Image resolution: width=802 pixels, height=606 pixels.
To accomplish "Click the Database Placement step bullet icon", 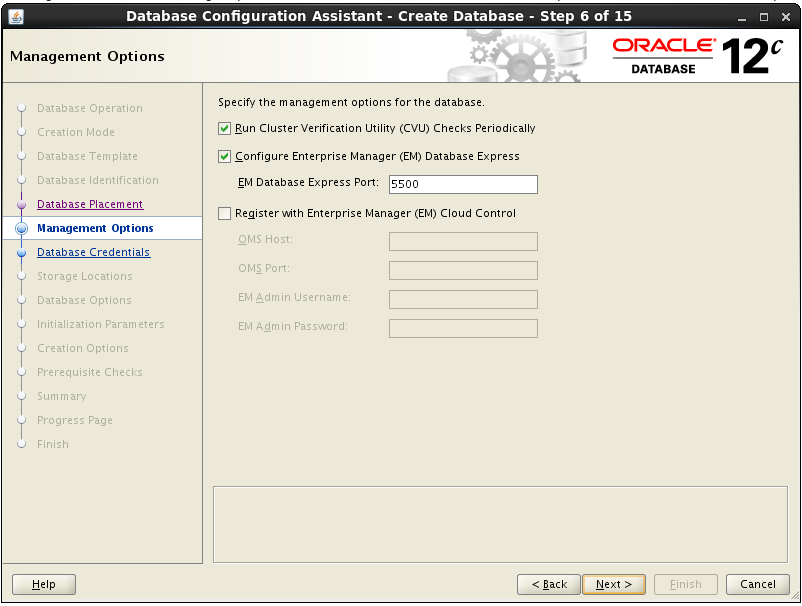I will [x=21, y=205].
